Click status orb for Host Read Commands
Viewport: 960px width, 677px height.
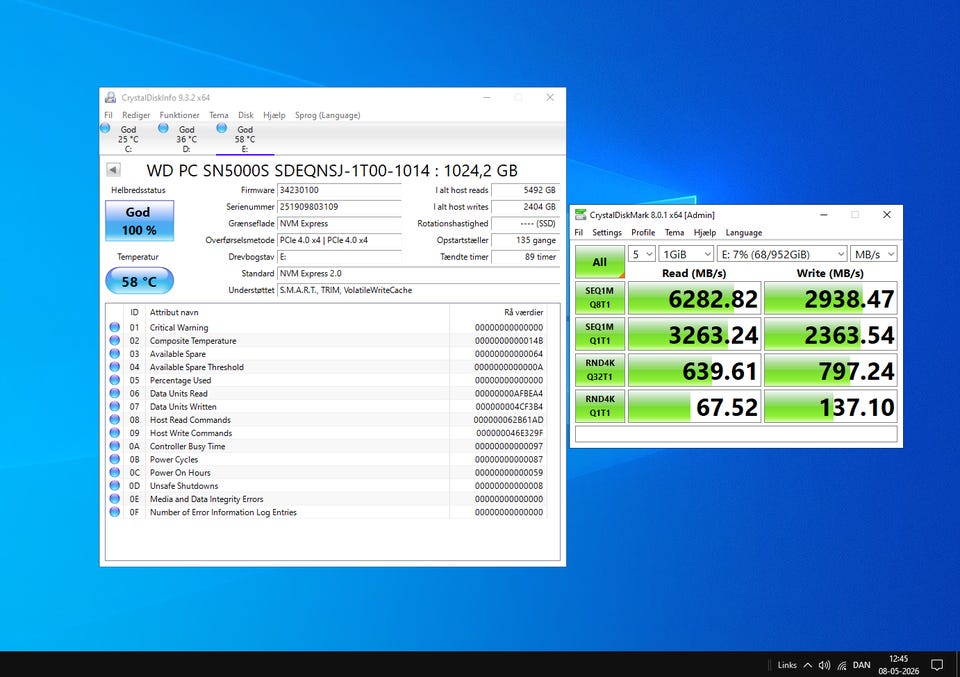pyautogui.click(x=114, y=419)
